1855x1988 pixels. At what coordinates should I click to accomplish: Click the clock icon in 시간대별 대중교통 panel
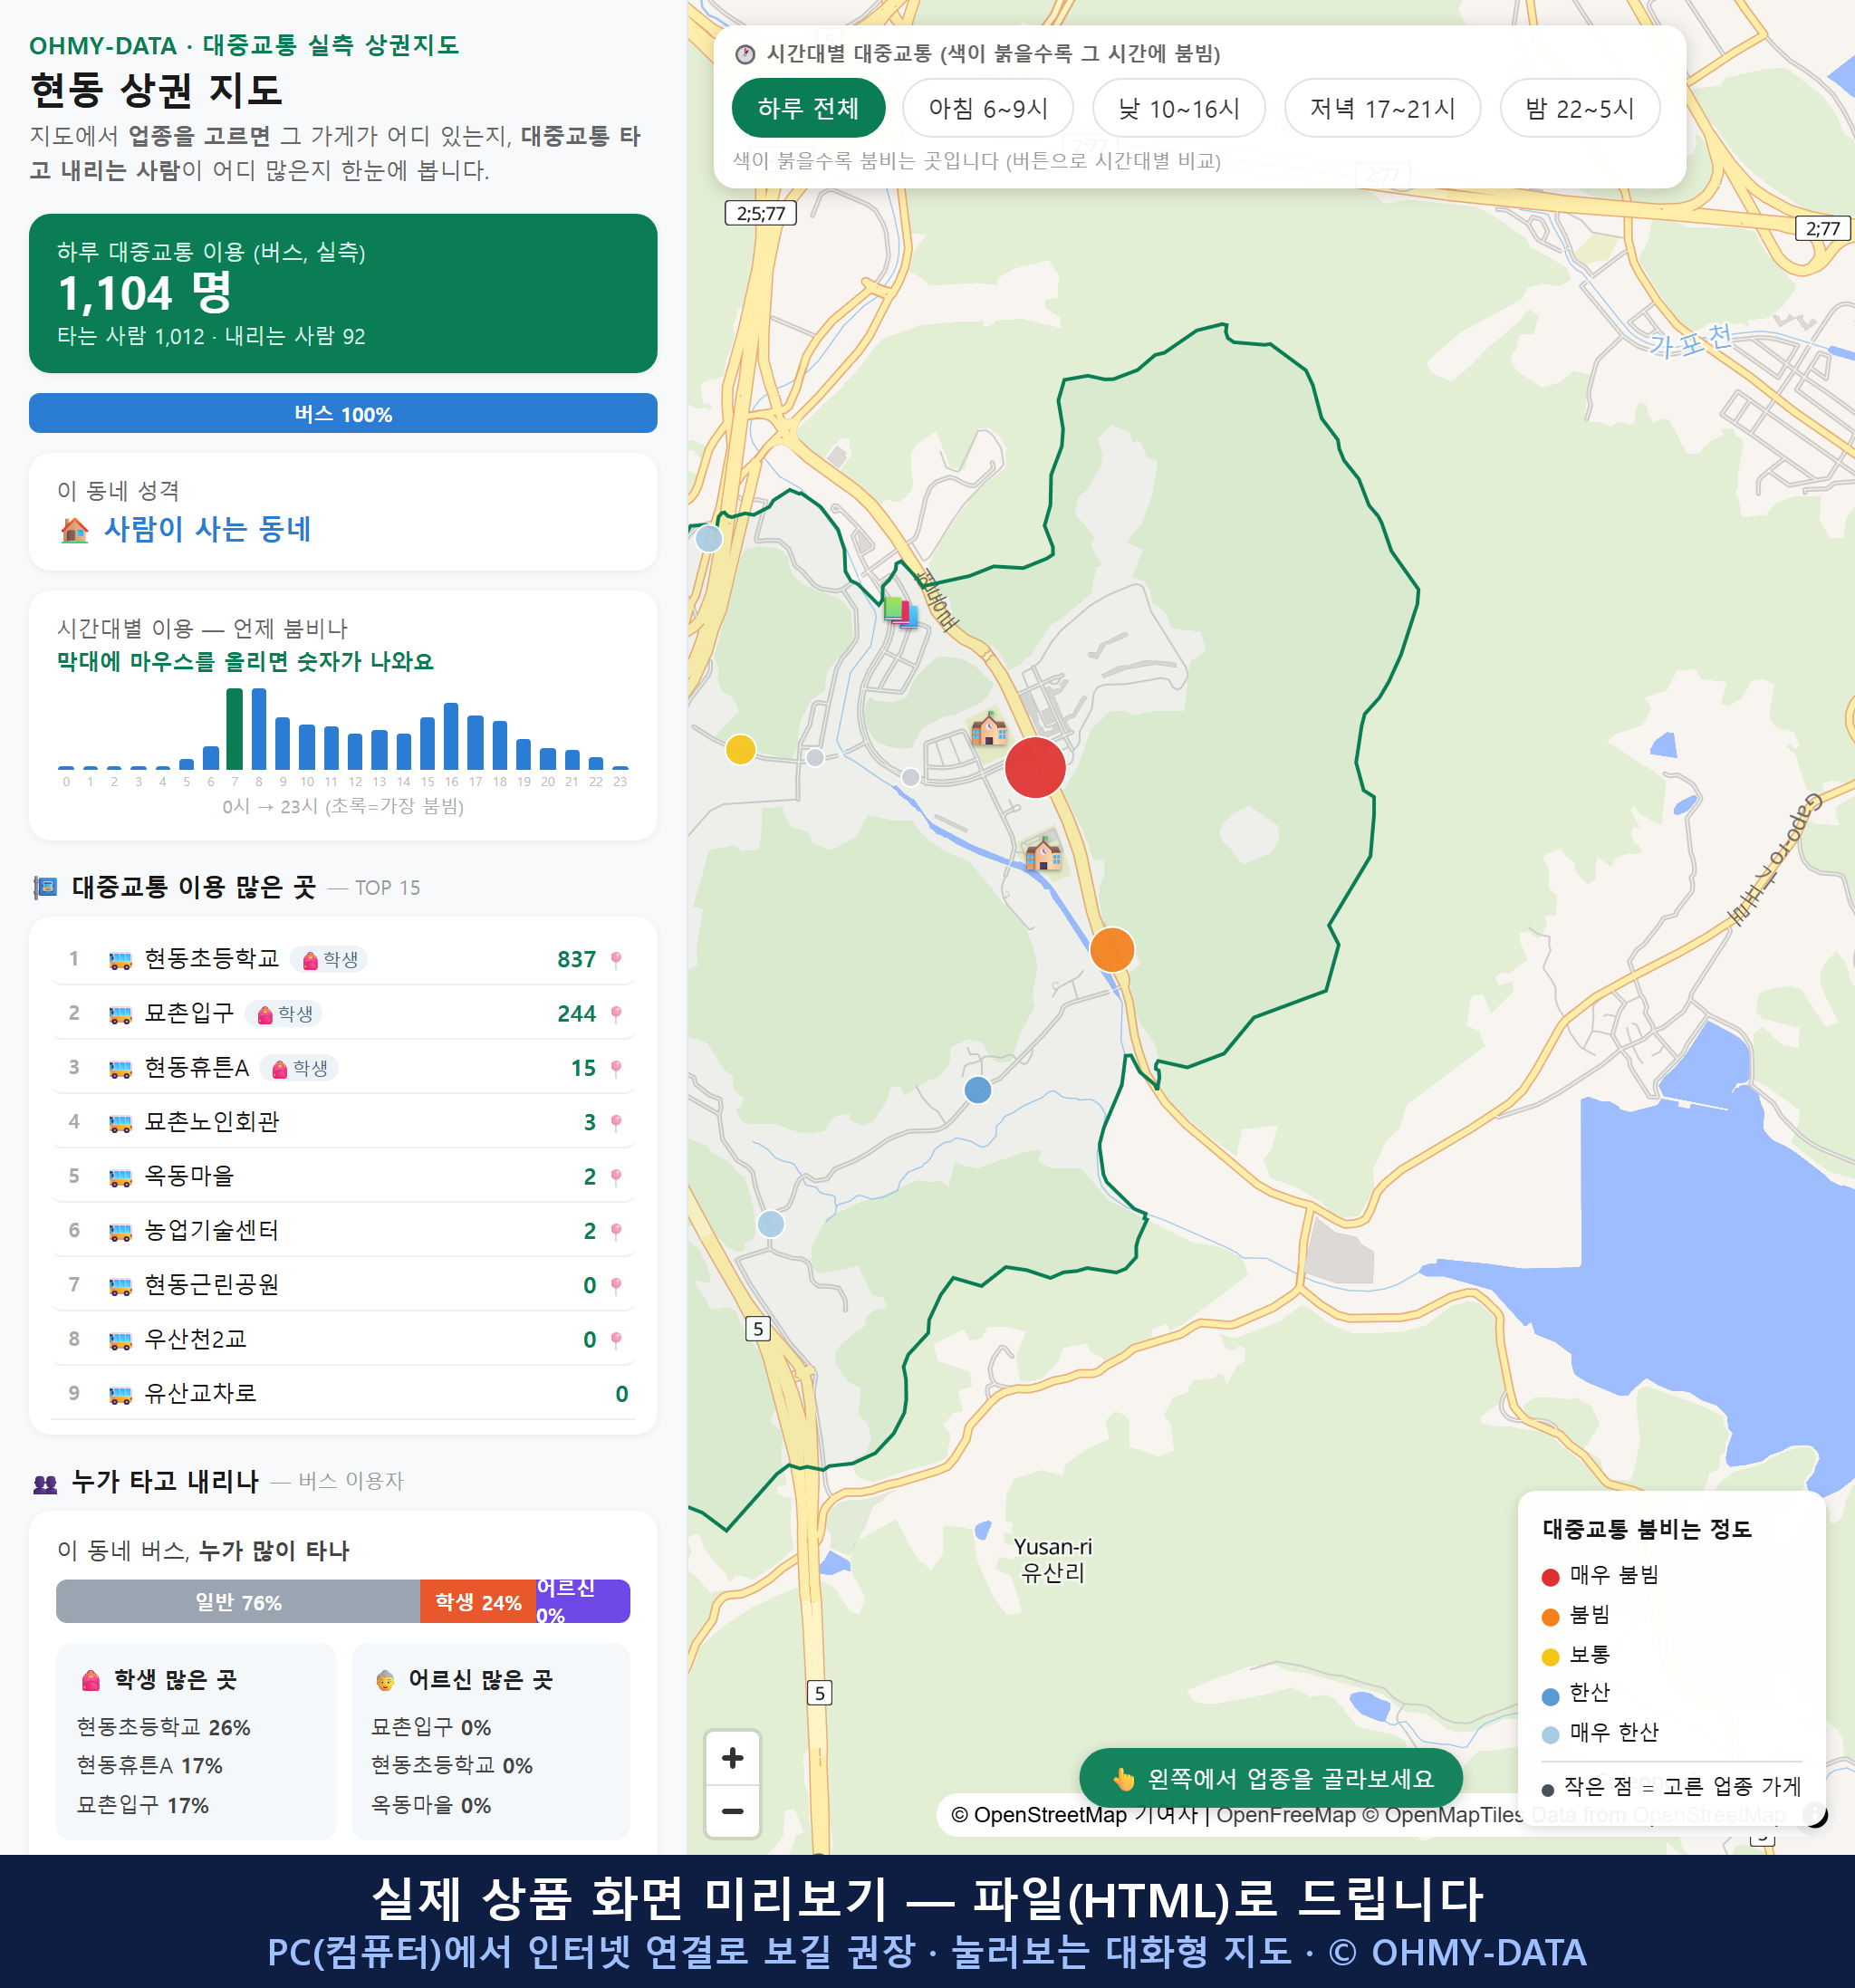point(745,54)
